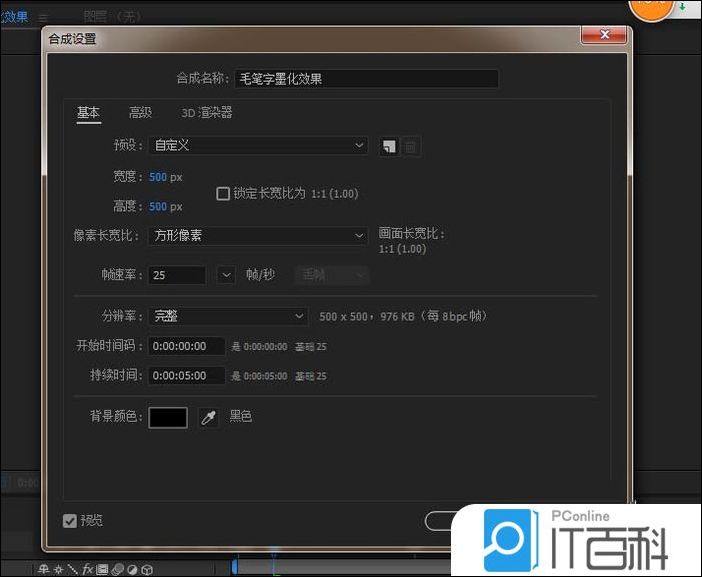Click the save preset icon next to 预设
702x577 pixels.
pos(389,146)
